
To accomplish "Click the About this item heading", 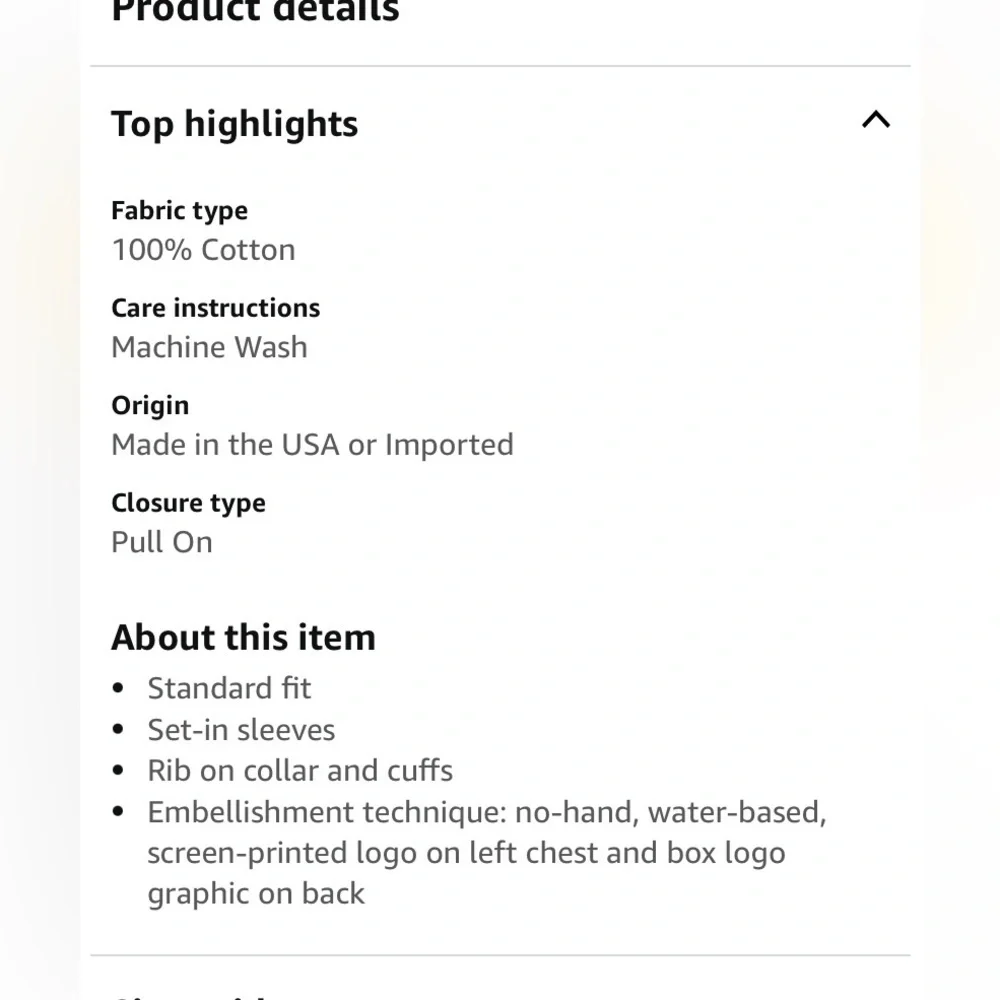I will click(x=244, y=637).
